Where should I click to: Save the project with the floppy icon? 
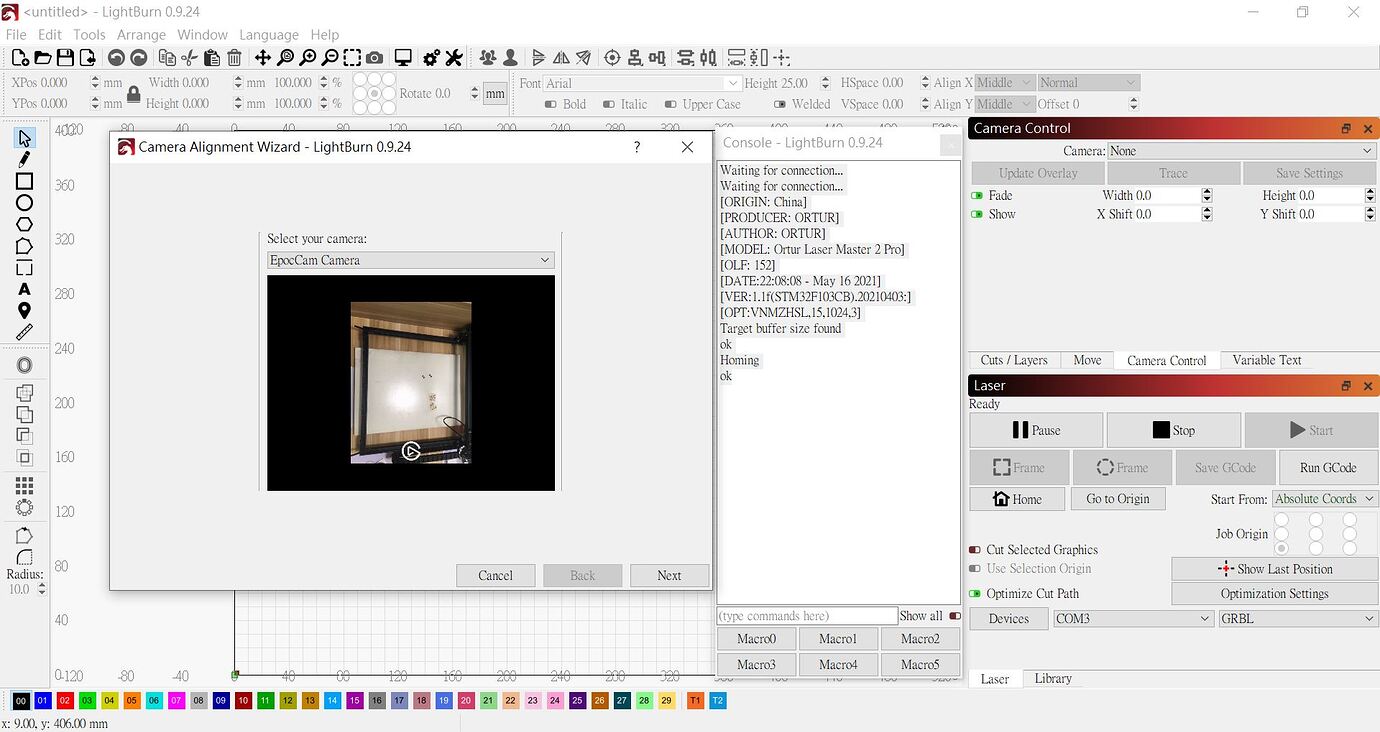pos(65,58)
